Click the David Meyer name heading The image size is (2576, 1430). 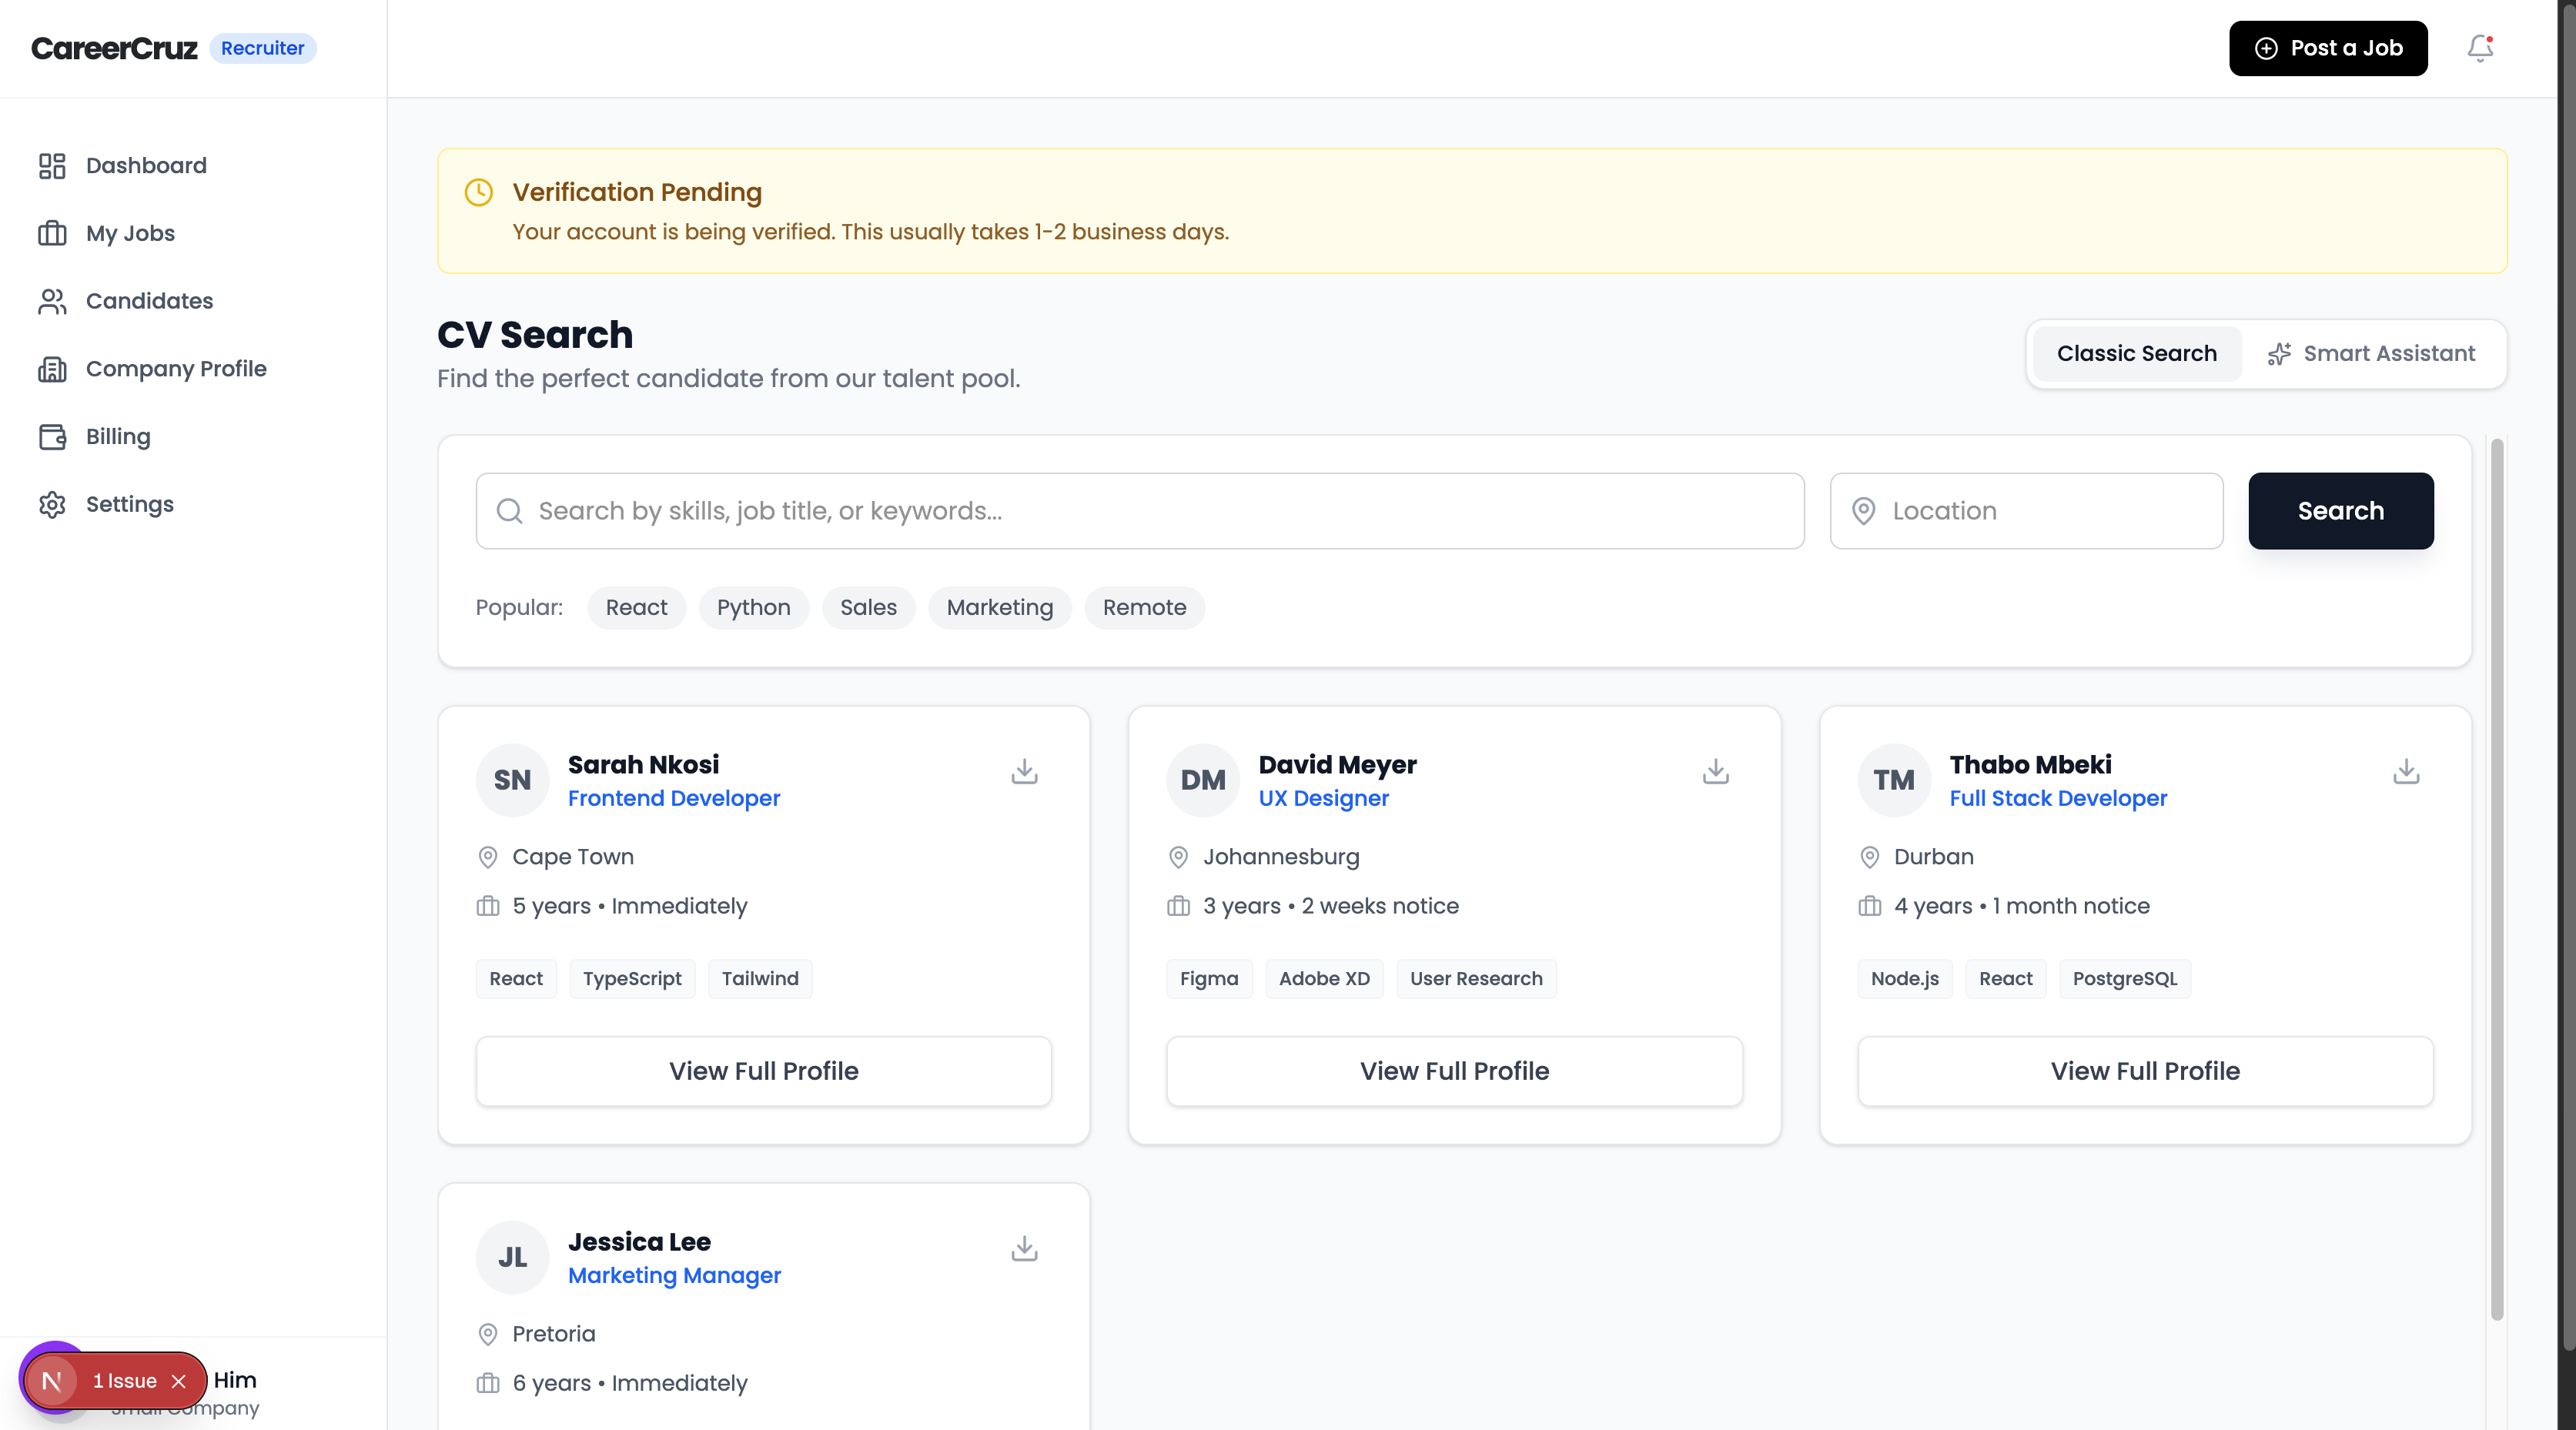1337,765
